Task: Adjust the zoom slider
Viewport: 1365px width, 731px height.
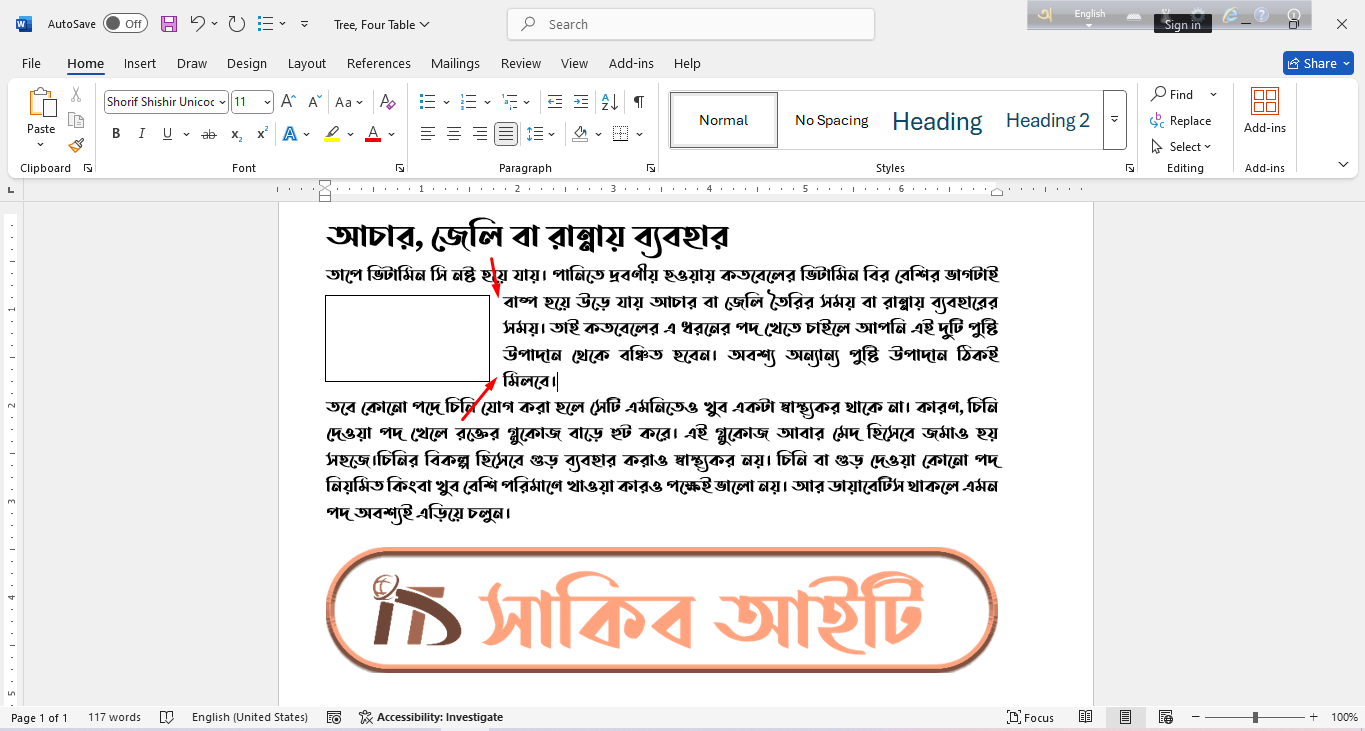Action: coord(1254,716)
